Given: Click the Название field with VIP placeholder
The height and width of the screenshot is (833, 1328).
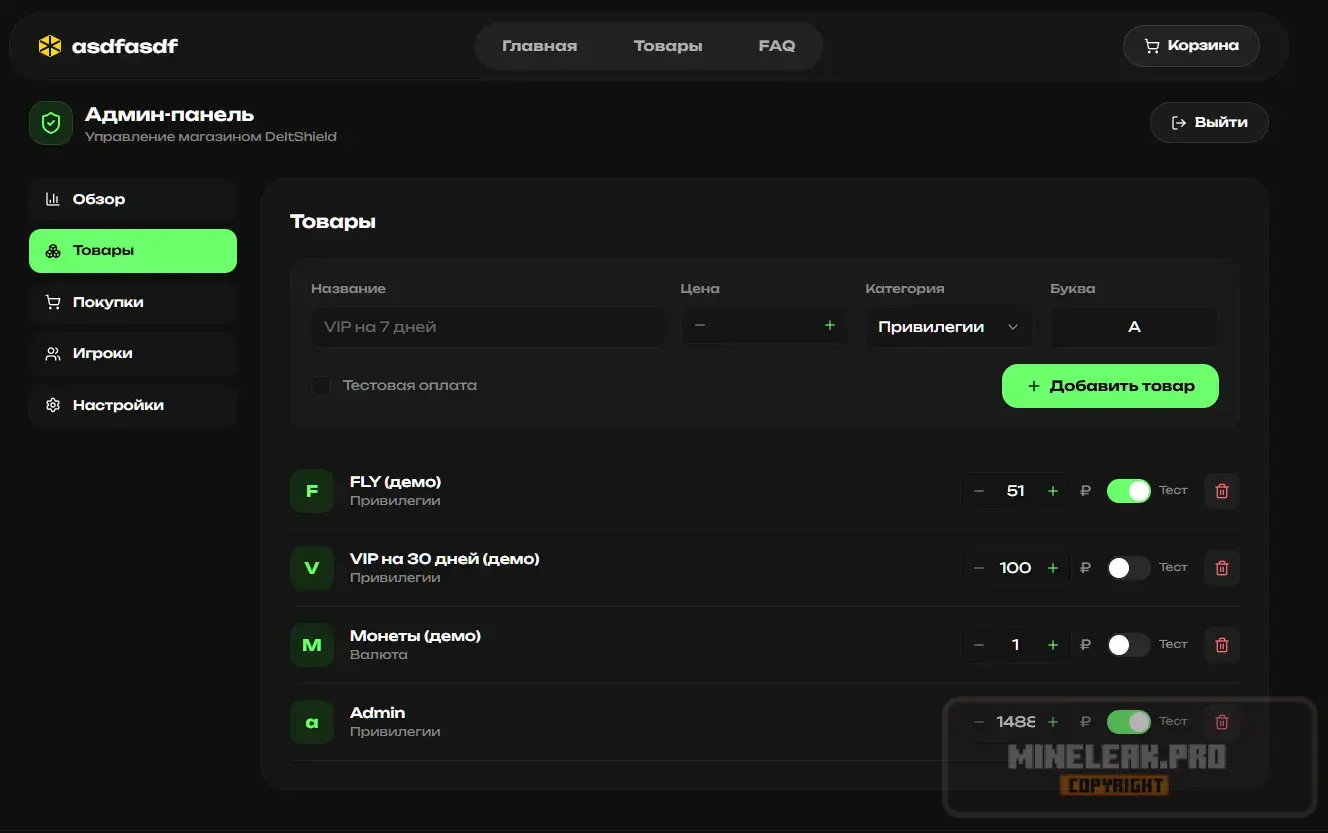Looking at the screenshot, I should tap(488, 326).
